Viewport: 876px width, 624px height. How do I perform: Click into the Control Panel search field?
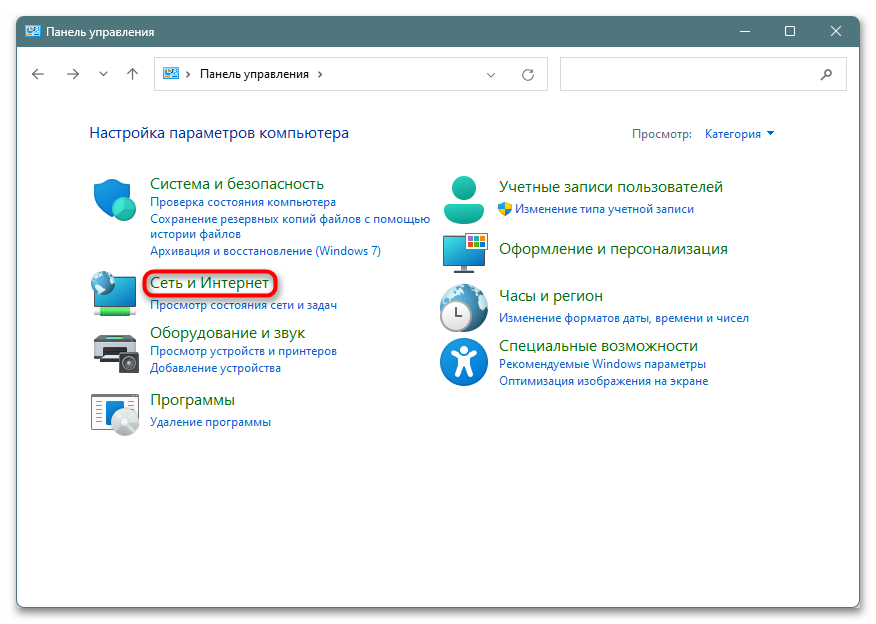click(703, 74)
